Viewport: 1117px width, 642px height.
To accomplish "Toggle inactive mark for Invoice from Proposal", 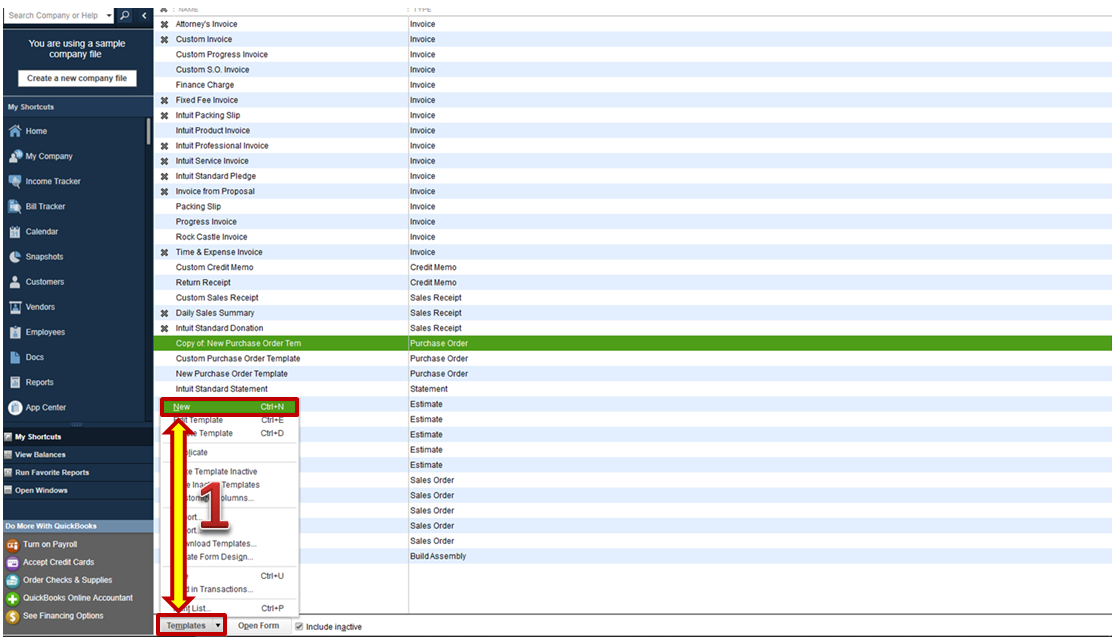I will coord(165,192).
